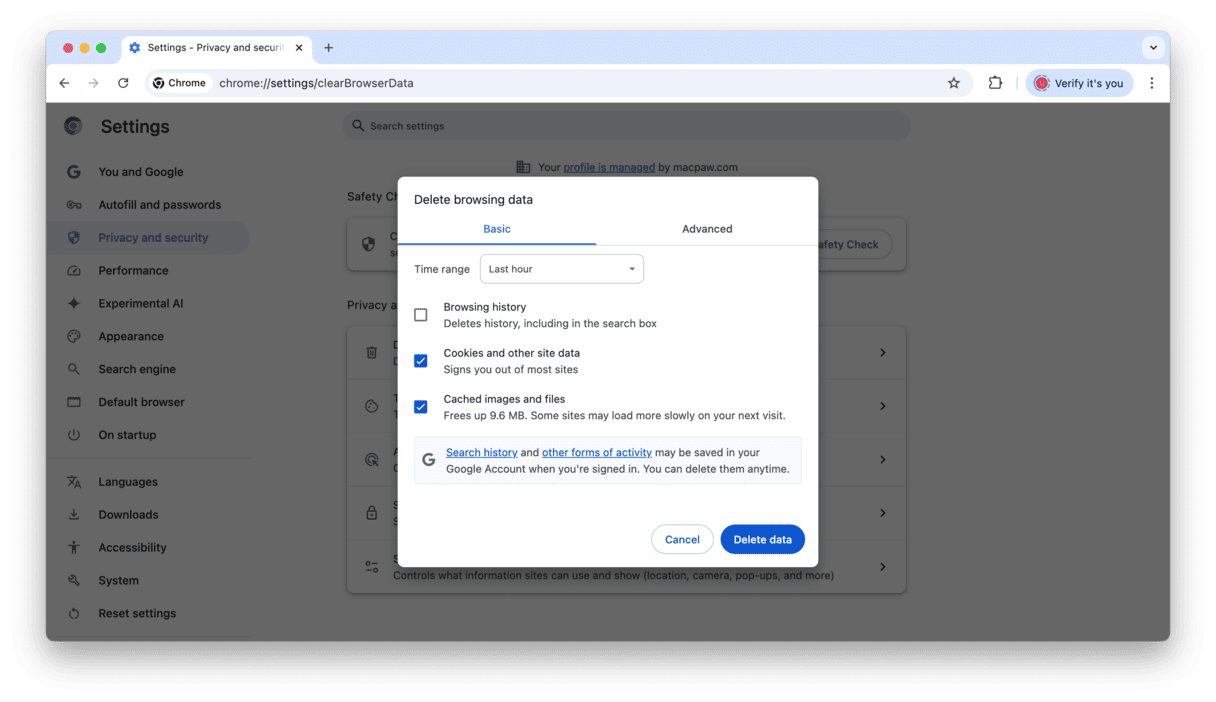Click the browser forward arrow
This screenshot has height=702, width=1216.
[x=93, y=83]
